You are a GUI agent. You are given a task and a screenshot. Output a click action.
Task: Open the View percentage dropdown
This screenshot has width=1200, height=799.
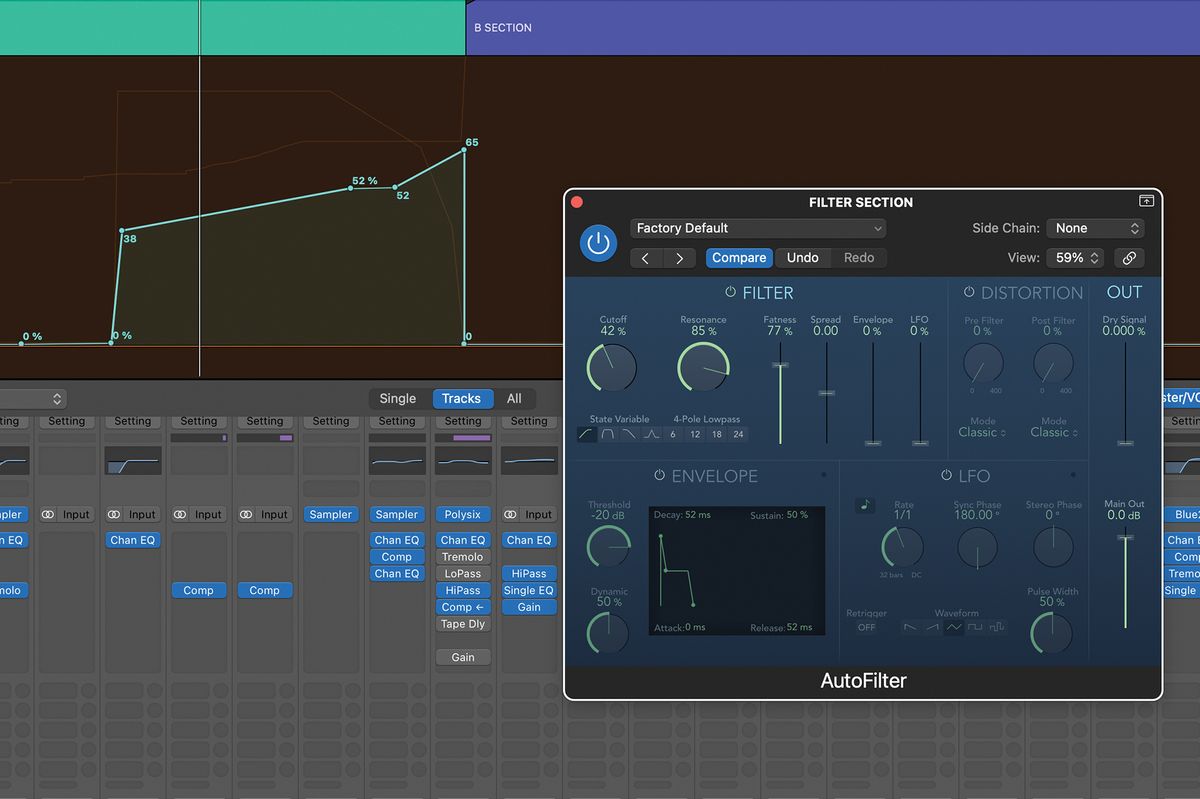point(1074,257)
